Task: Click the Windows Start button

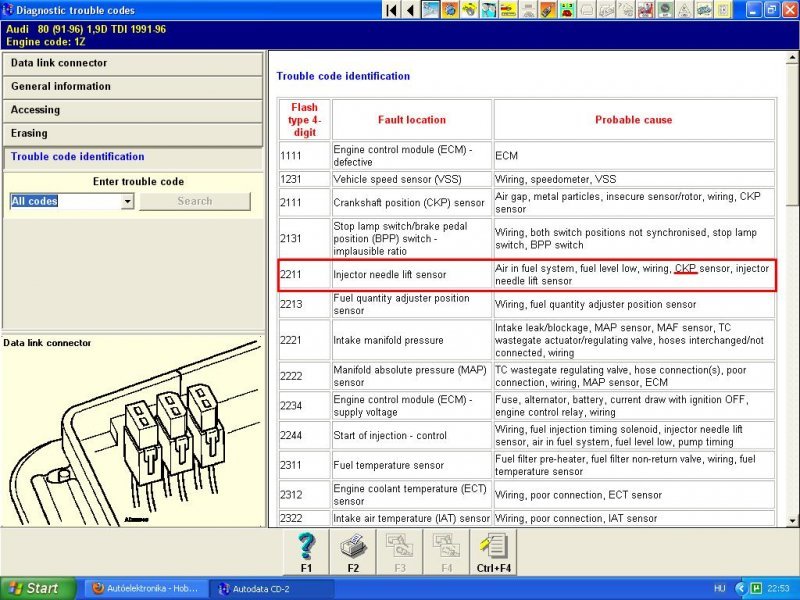Action: pyautogui.click(x=38, y=589)
